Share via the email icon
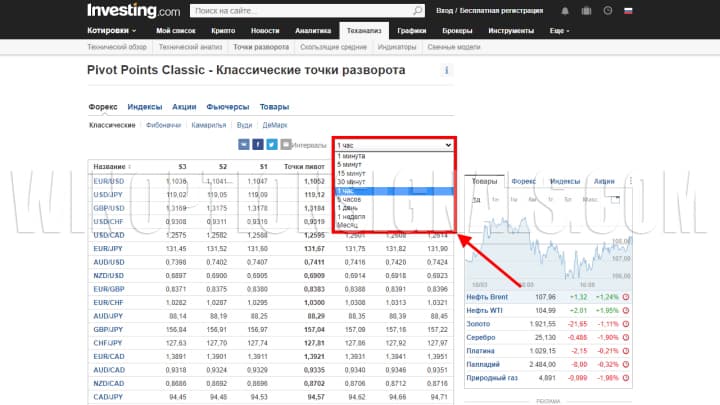This screenshot has width=720, height=405. coord(244,145)
